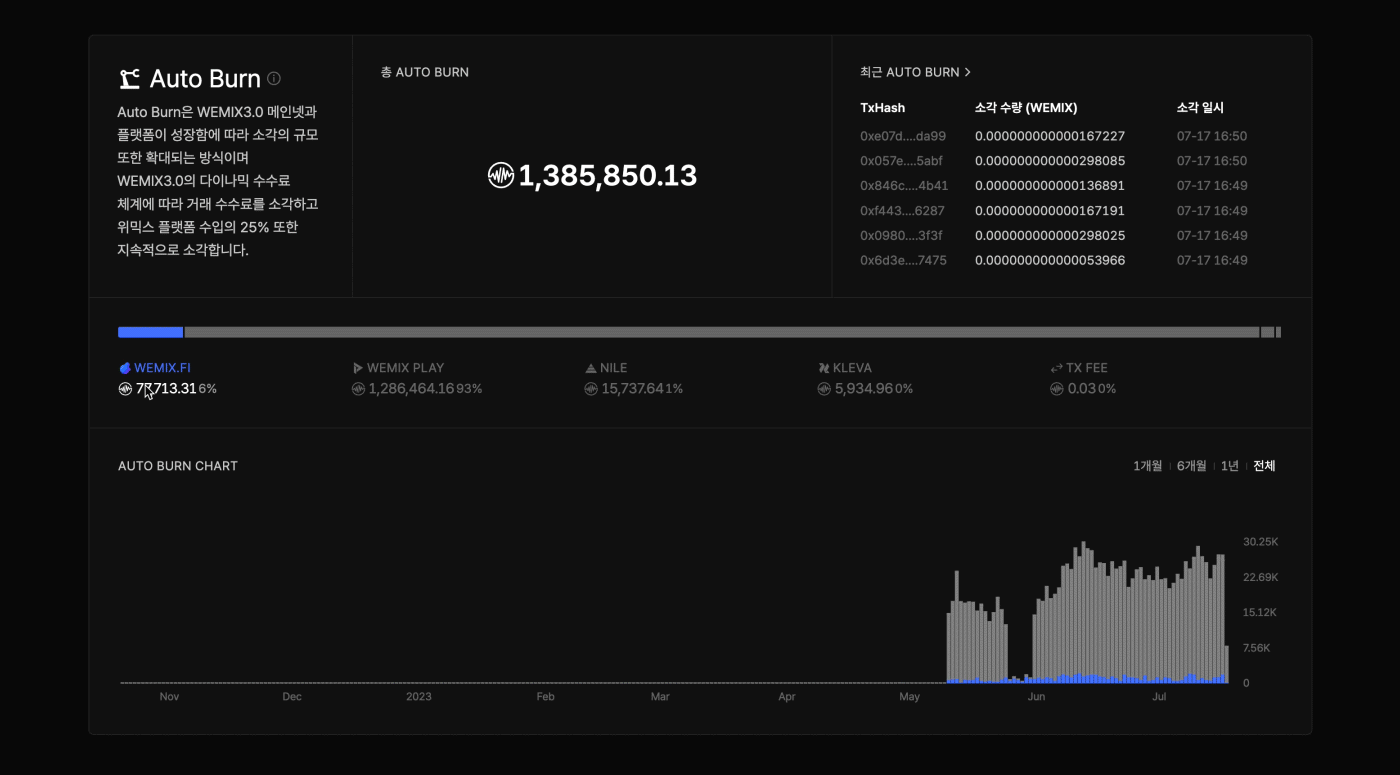The height and width of the screenshot is (775, 1400).
Task: Open transaction 0xe07d....da99
Action: click(903, 136)
